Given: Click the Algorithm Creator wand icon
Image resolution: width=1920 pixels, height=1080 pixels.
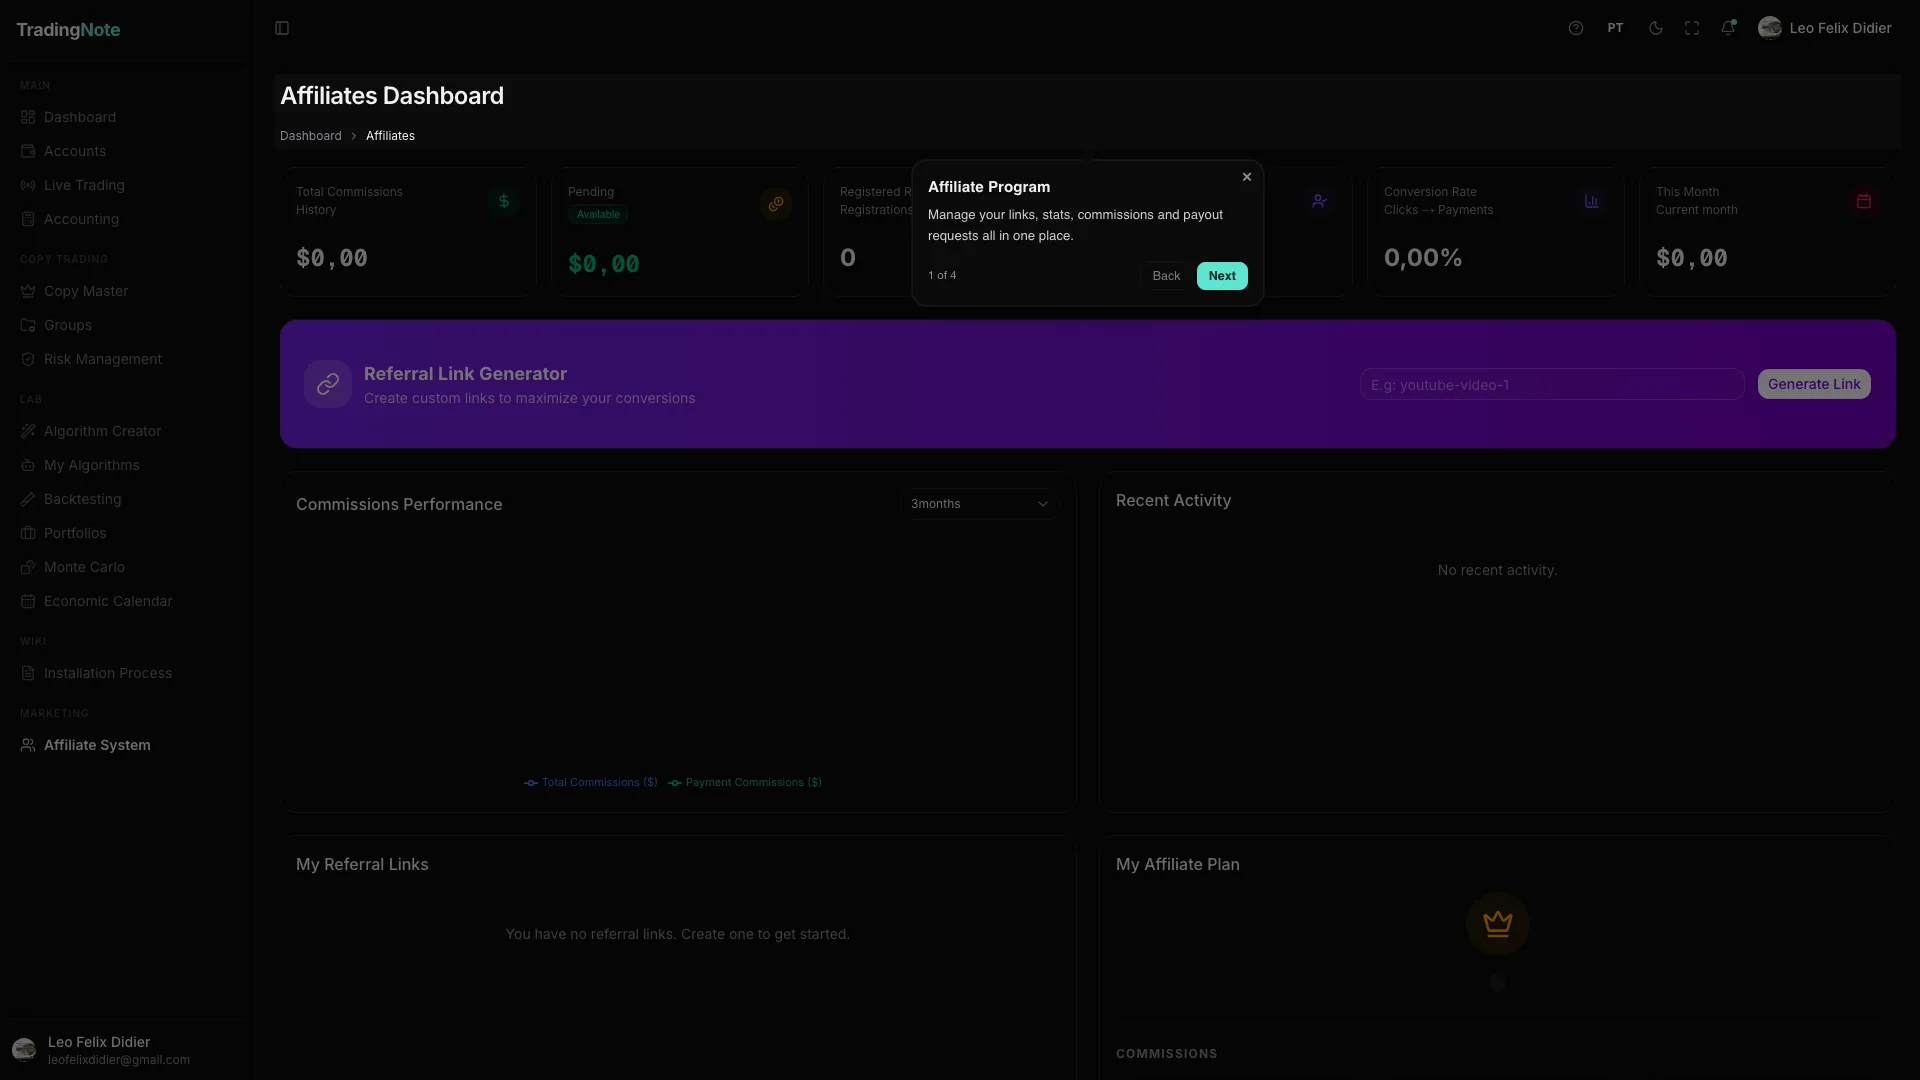Looking at the screenshot, I should (28, 431).
